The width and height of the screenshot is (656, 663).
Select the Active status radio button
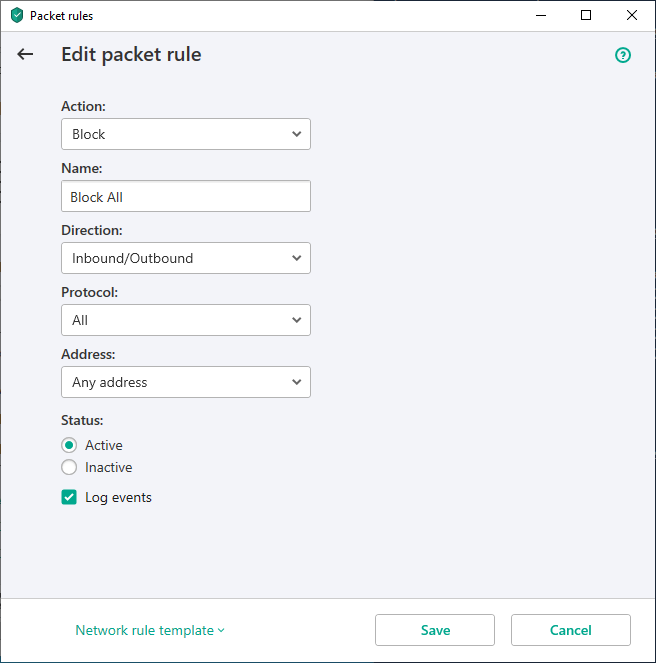pos(69,445)
